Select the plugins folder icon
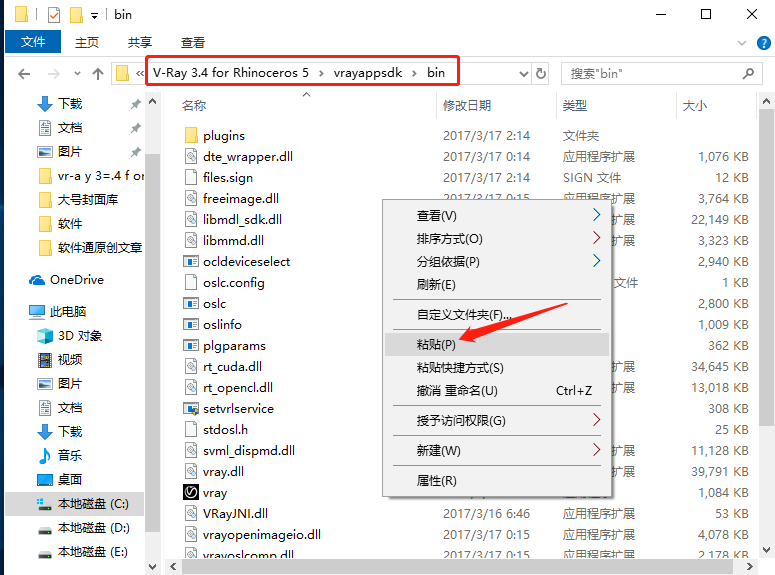The width and height of the screenshot is (775, 575). click(191, 135)
